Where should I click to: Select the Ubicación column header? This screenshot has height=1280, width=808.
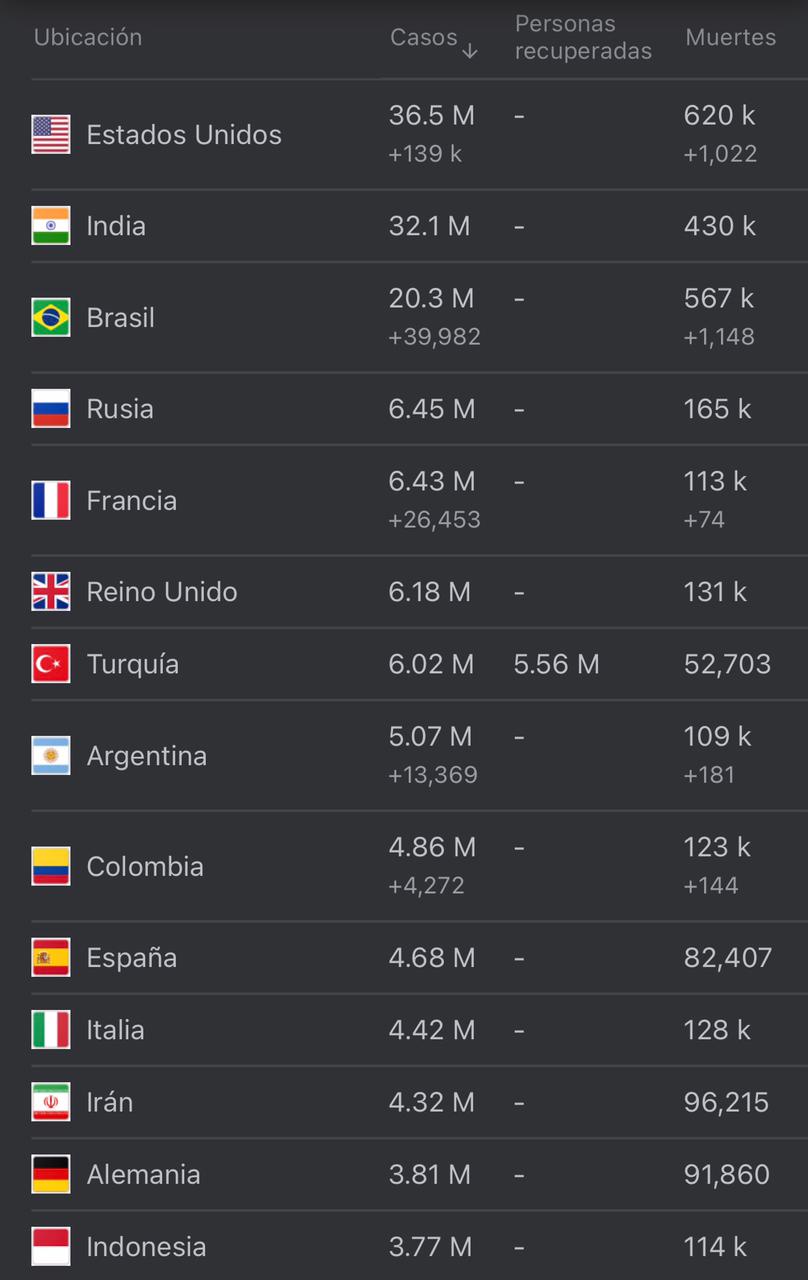(x=88, y=37)
